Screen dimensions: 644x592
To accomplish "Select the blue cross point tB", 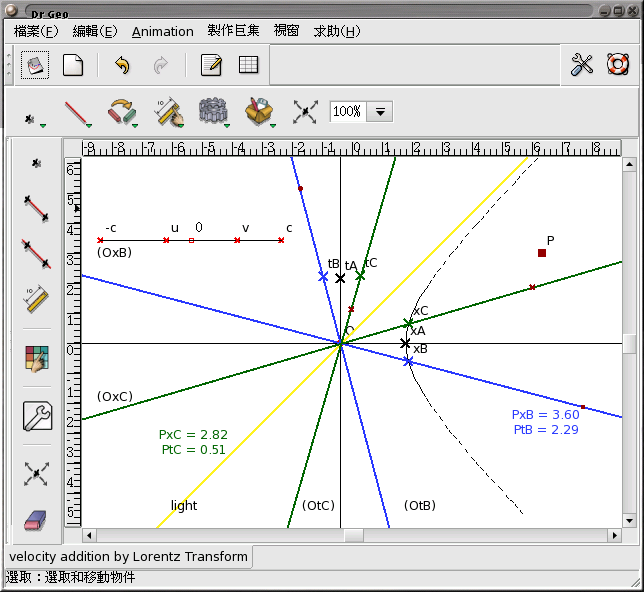I will (323, 276).
